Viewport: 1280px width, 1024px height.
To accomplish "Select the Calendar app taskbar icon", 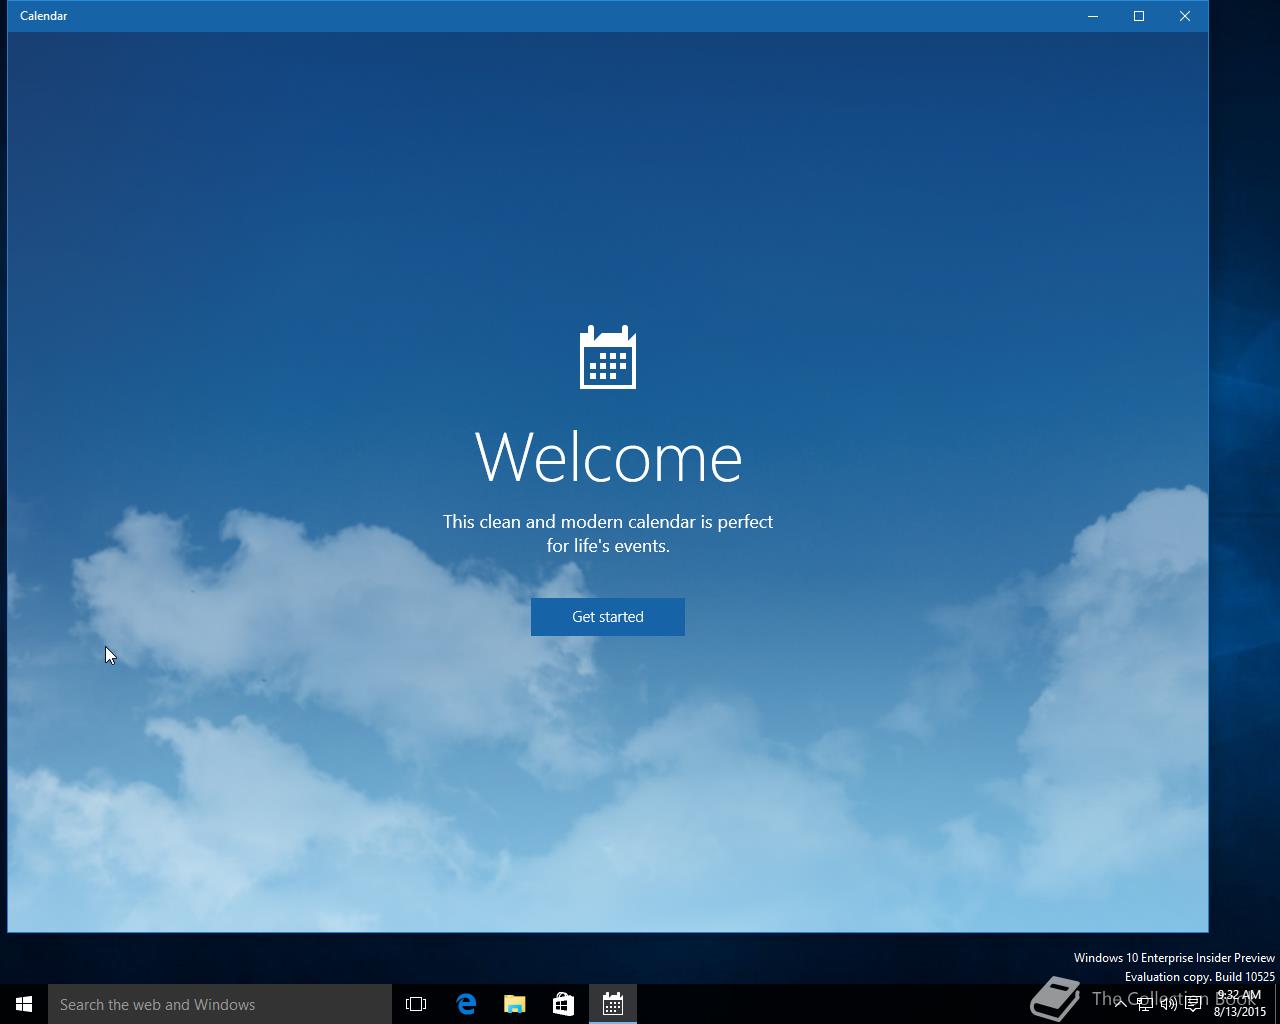I will pyautogui.click(x=613, y=1004).
